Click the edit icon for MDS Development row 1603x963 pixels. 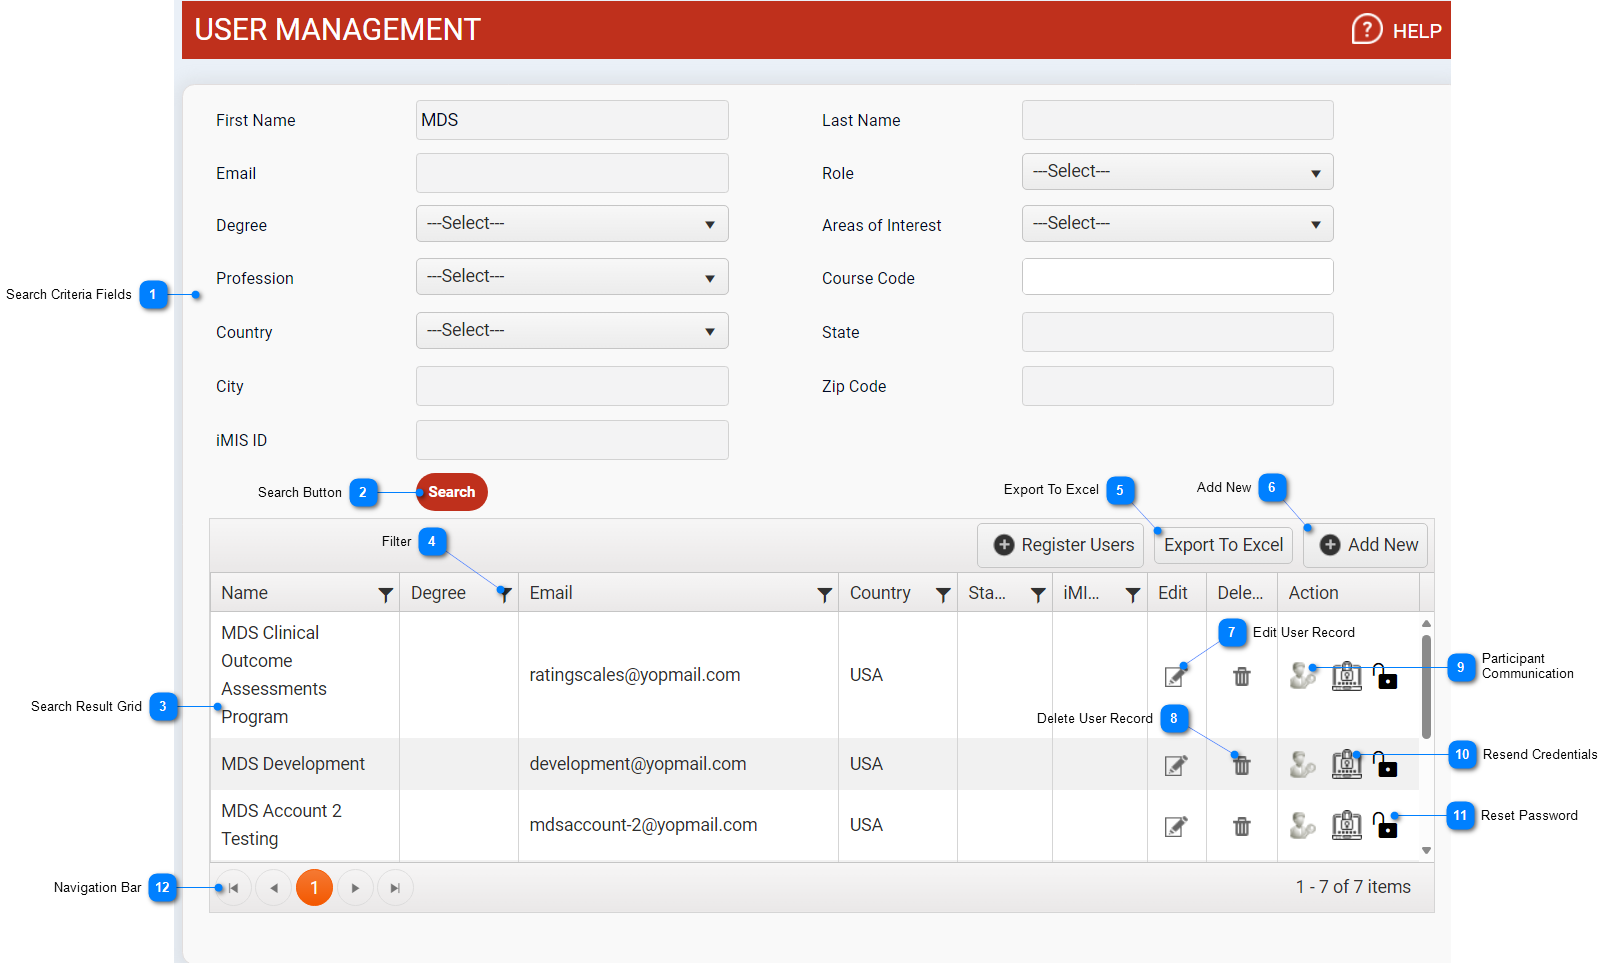[x=1176, y=765]
